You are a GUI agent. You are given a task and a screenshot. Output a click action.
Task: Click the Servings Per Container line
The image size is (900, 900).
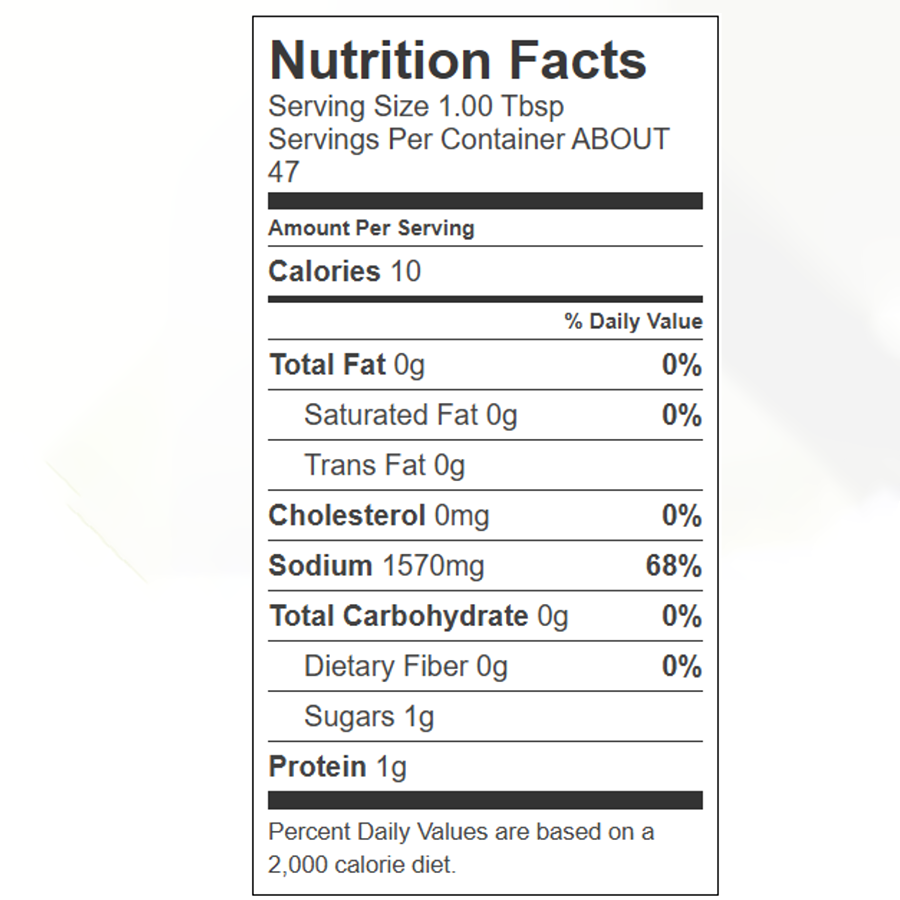(468, 139)
